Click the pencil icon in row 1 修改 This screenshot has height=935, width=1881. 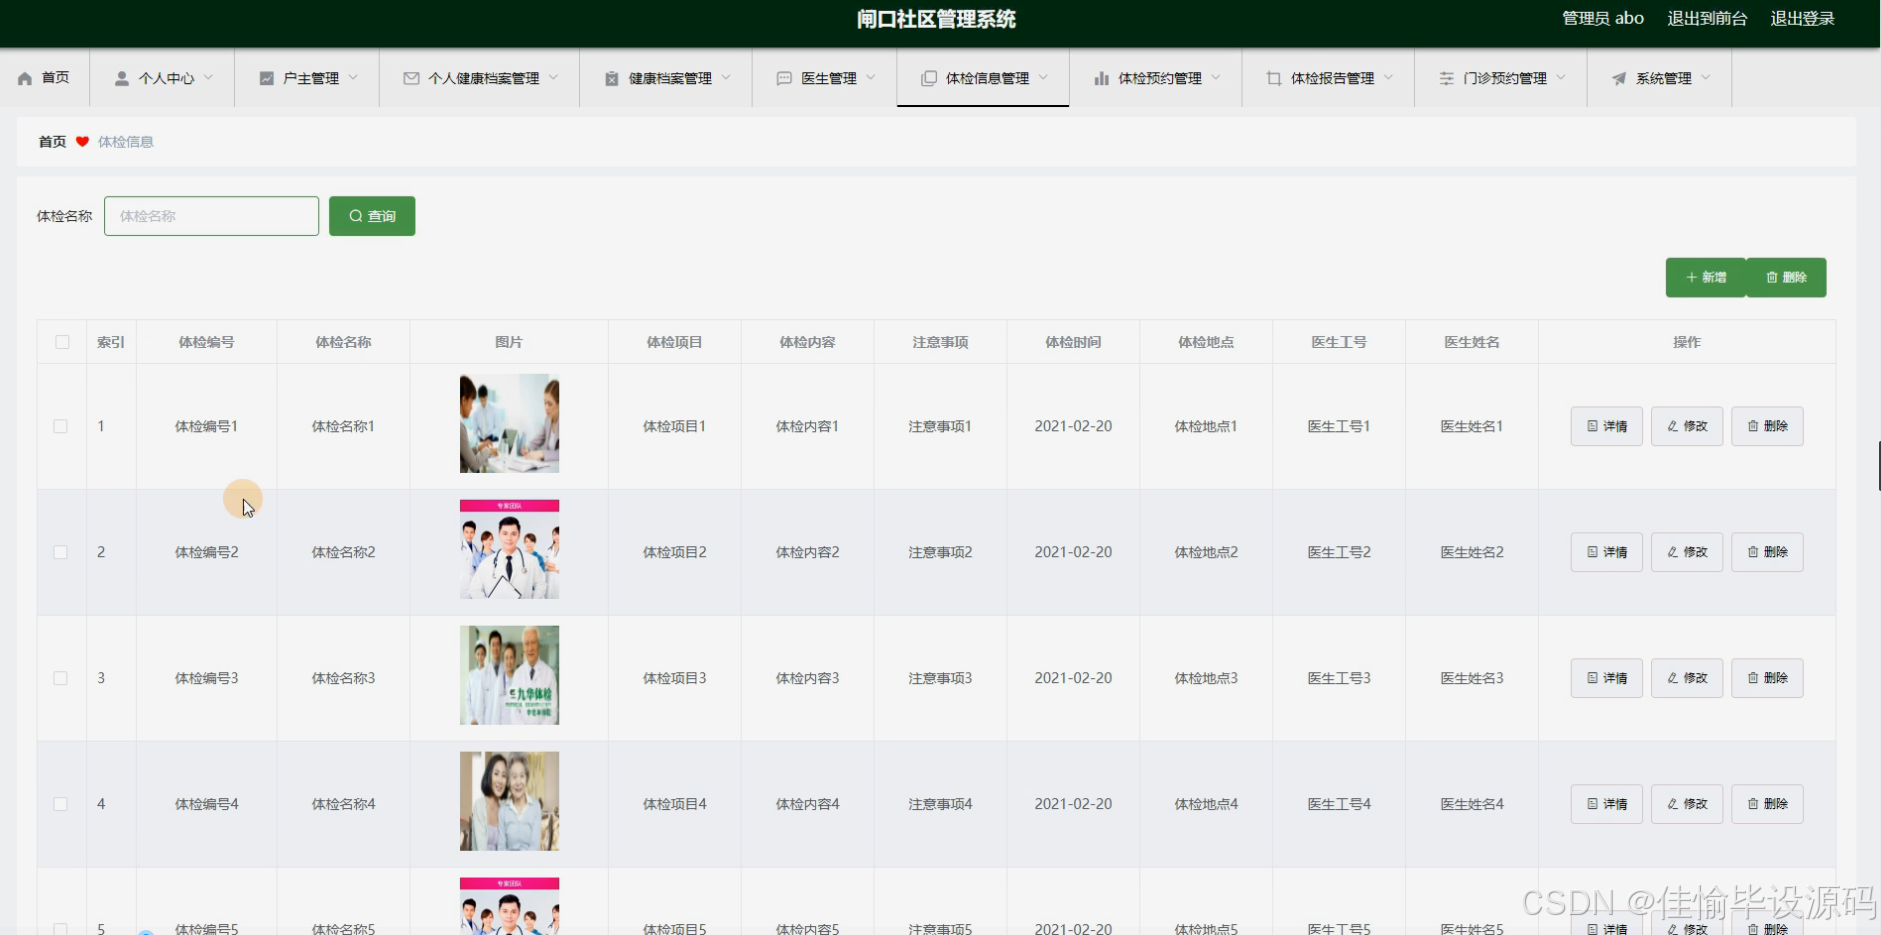pos(1672,426)
